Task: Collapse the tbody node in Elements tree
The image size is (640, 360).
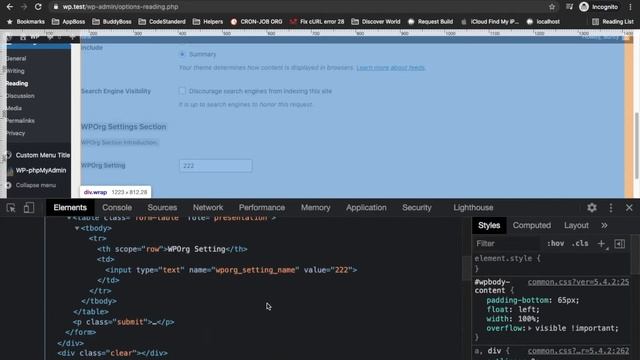Action: [77, 229]
